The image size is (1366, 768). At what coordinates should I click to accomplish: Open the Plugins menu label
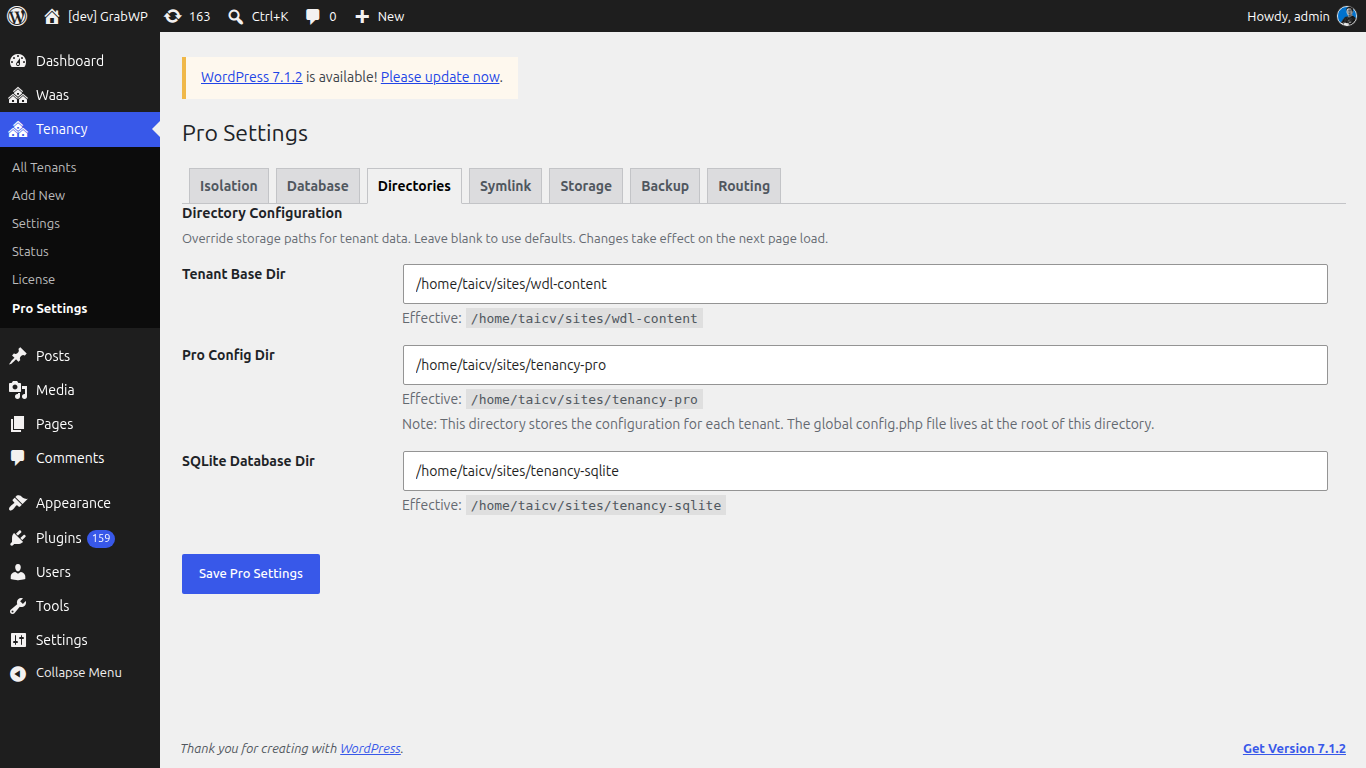click(59, 538)
